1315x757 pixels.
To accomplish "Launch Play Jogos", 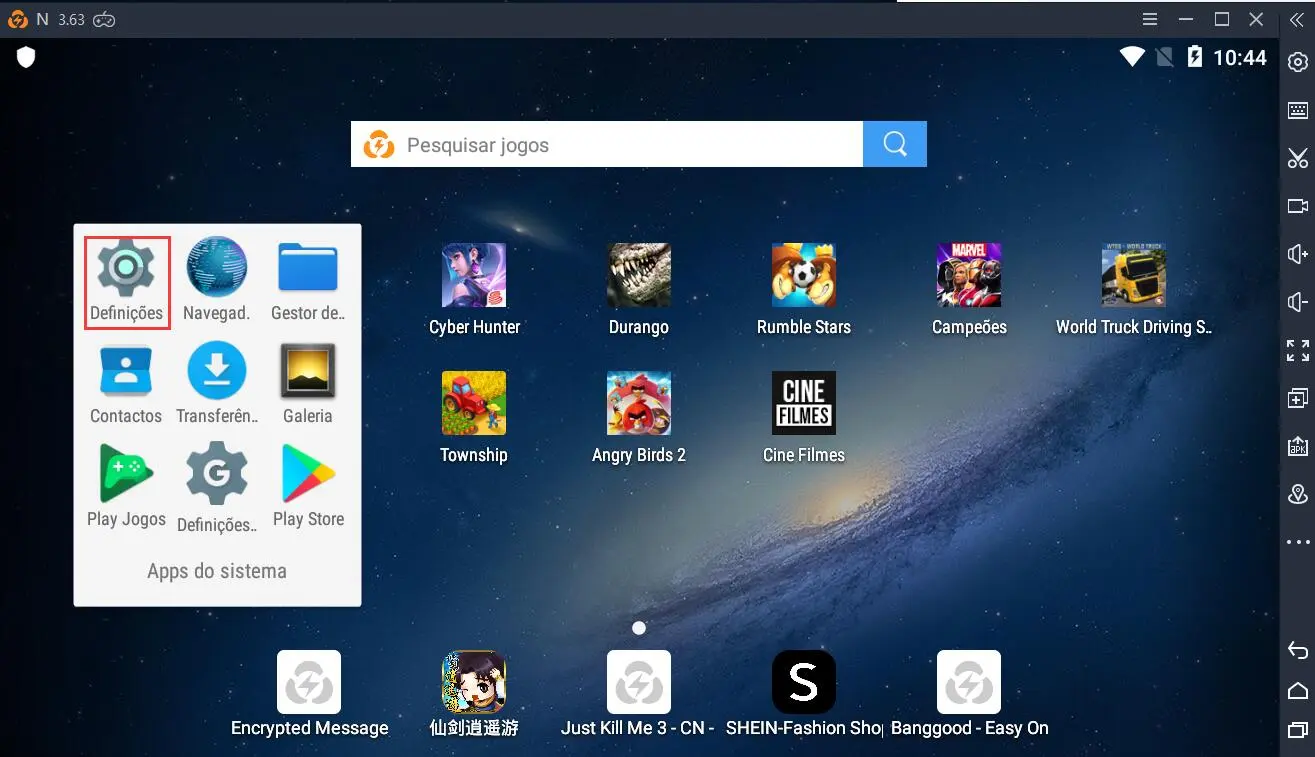I will [x=126, y=487].
